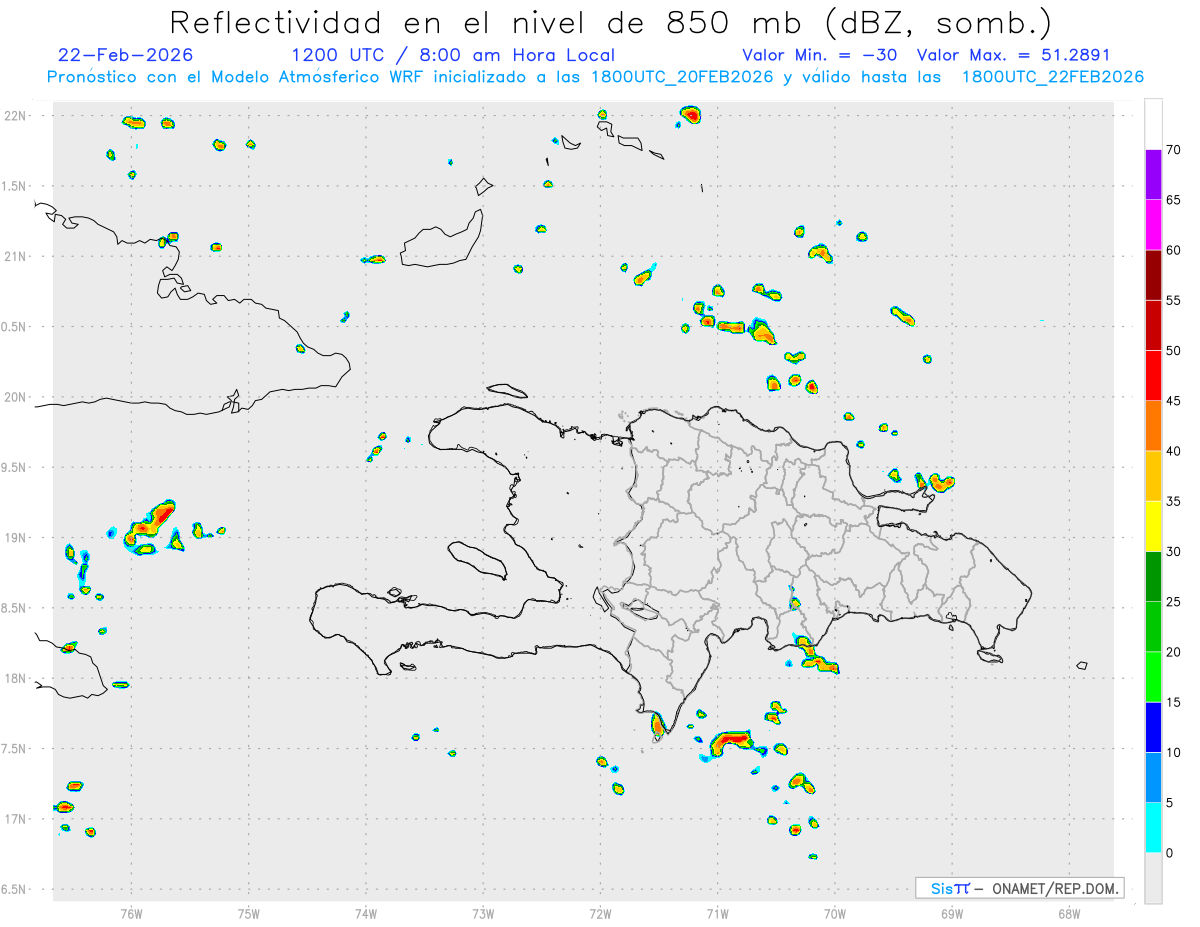This screenshot has width=1200, height=927.
Task: Click the 74W longitude axis label
Action: 366,913
